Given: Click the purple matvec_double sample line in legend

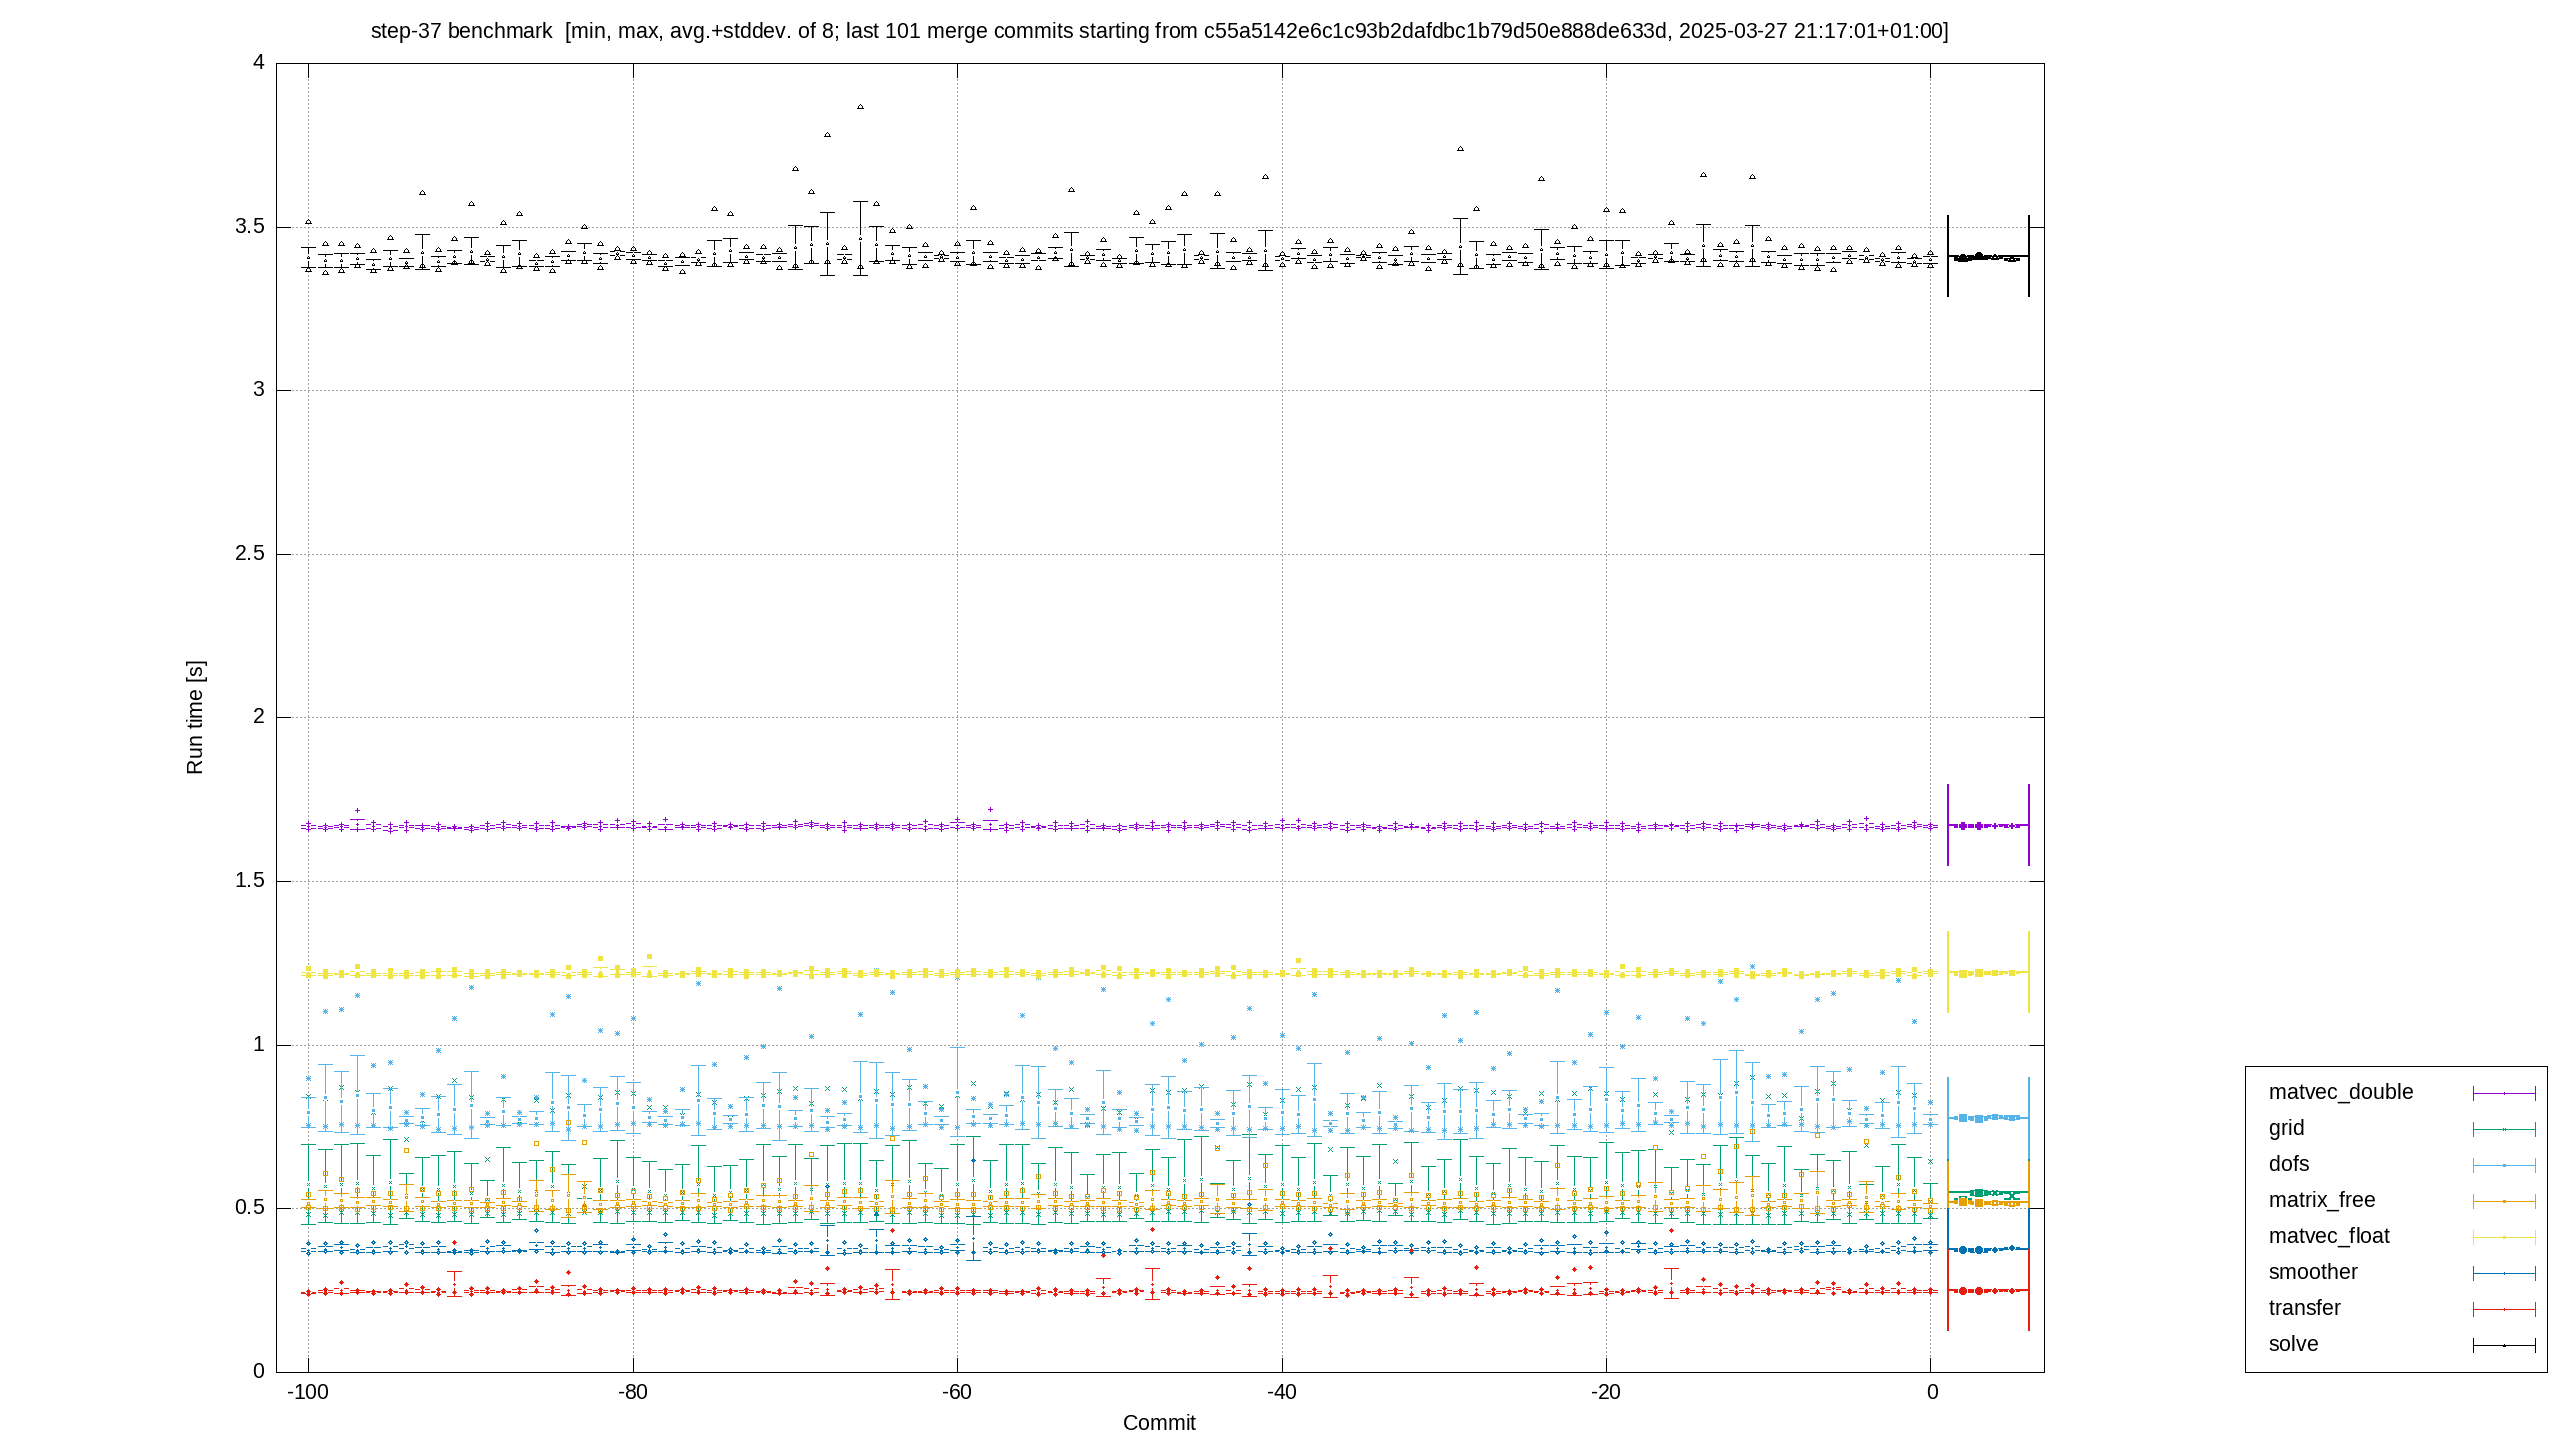Looking at the screenshot, I should click(x=2504, y=1093).
